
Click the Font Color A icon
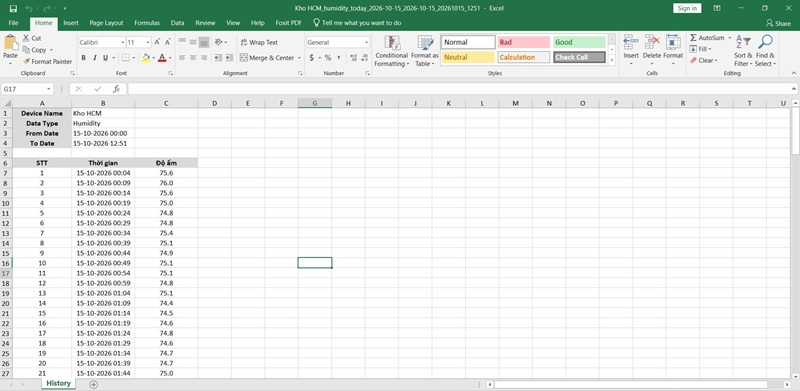[162, 58]
